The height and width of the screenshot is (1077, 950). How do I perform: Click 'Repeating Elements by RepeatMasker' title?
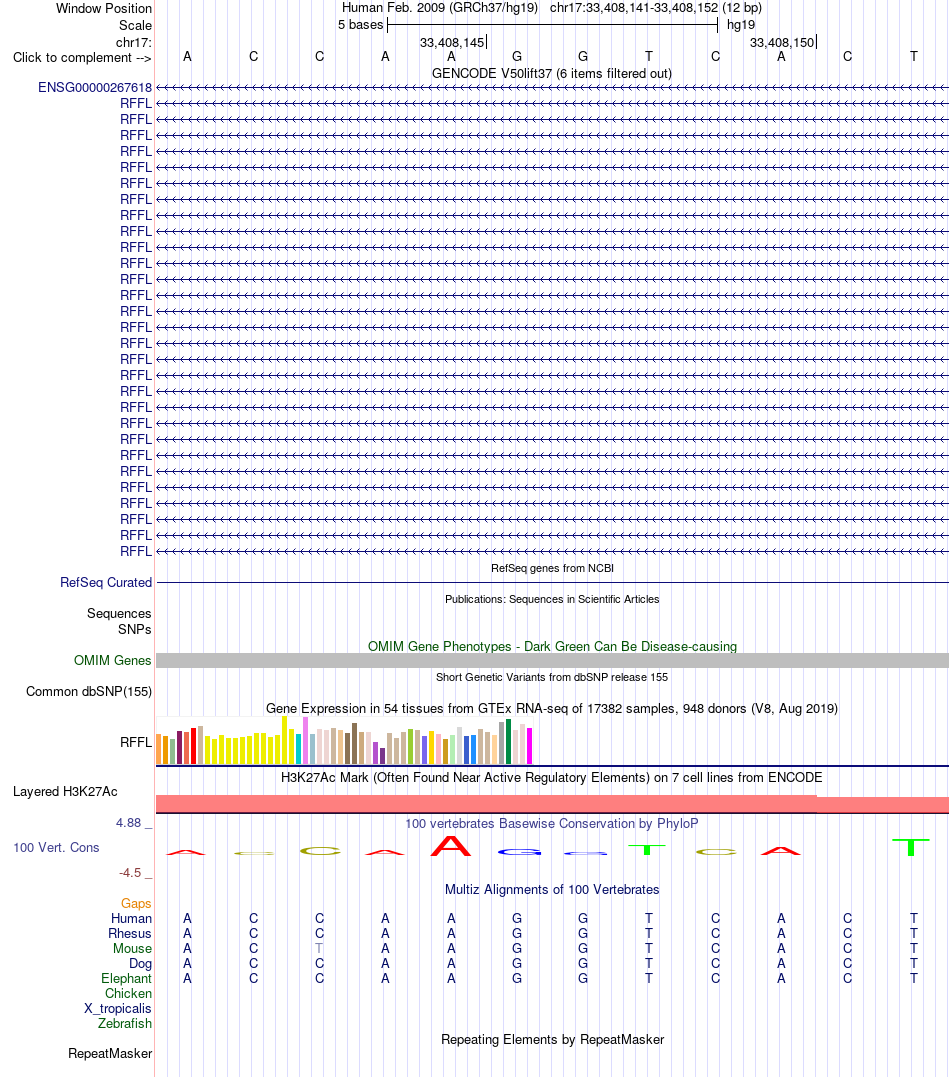click(x=552, y=1039)
